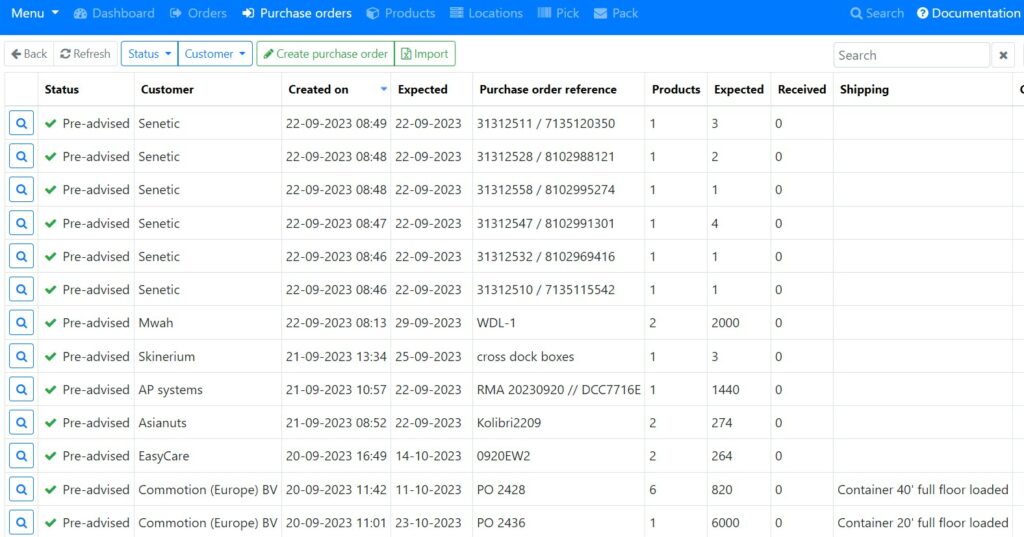Click the 'cross dock boxes' reference
The image size is (1024, 537).
pyautogui.click(x=525, y=357)
